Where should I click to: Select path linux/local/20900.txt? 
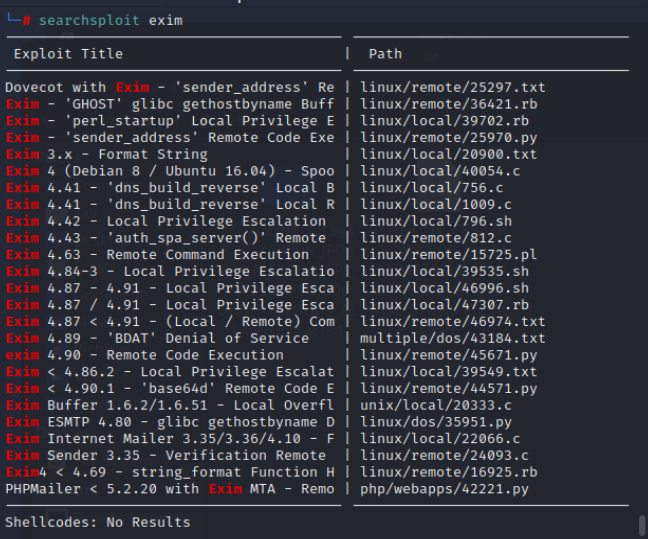coord(448,155)
